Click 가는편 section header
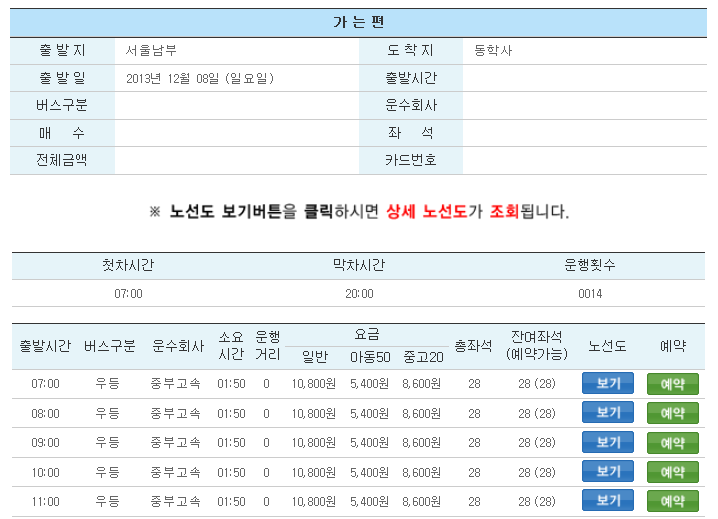Image resolution: width=718 pixels, height=519 pixels. click(x=359, y=22)
